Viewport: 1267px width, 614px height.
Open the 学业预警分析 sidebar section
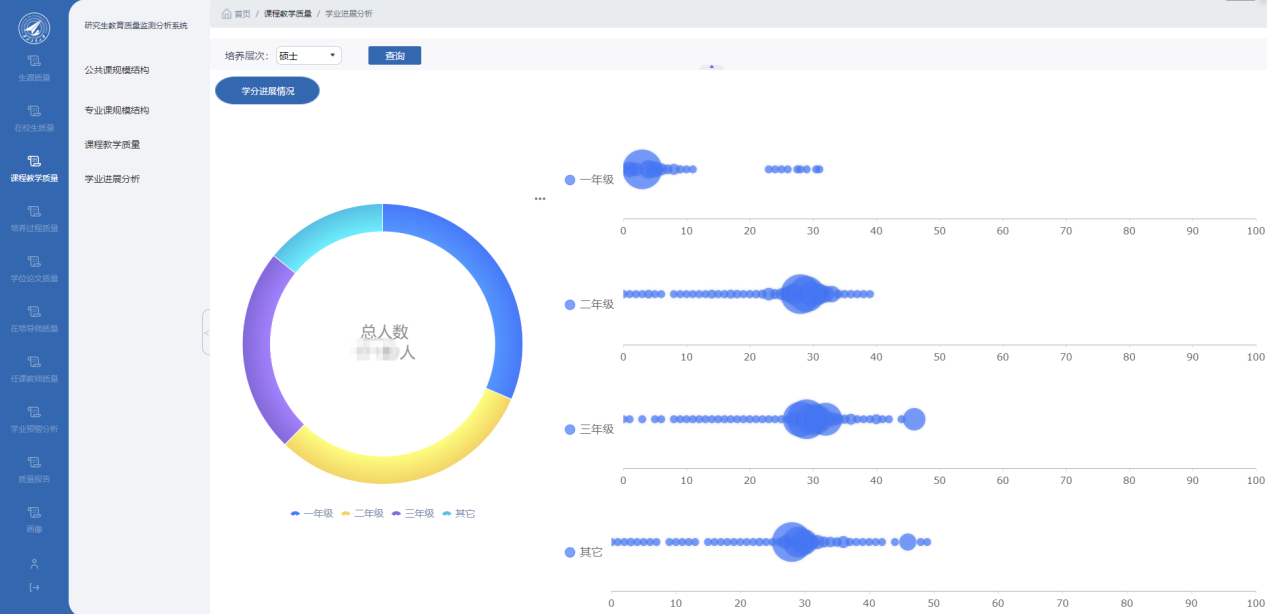click(34, 418)
